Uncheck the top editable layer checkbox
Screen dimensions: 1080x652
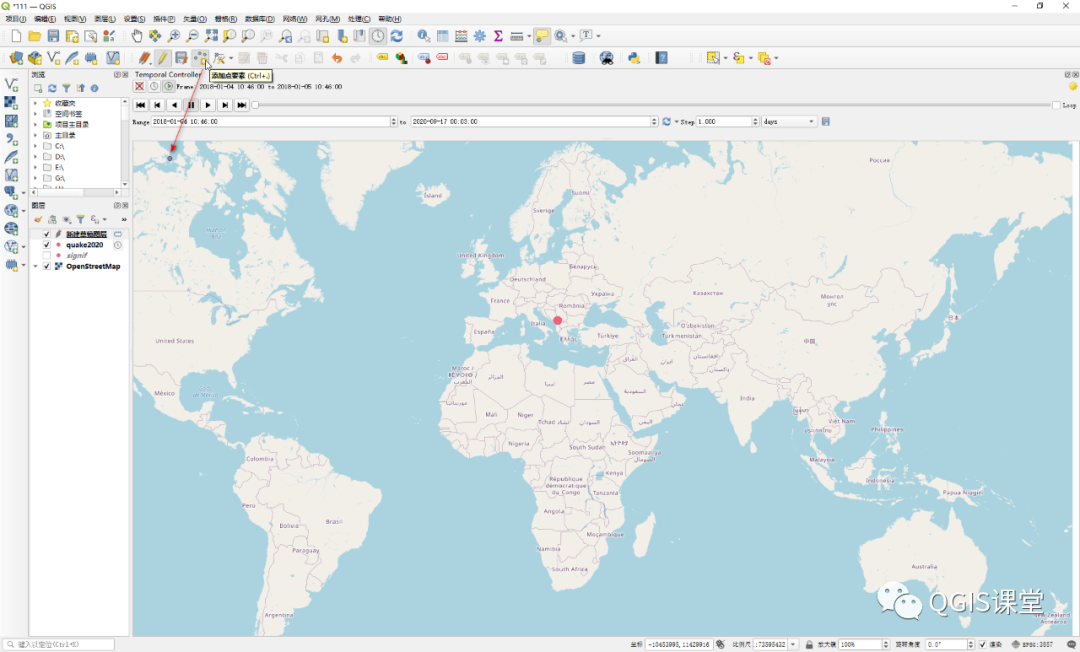tap(47, 234)
